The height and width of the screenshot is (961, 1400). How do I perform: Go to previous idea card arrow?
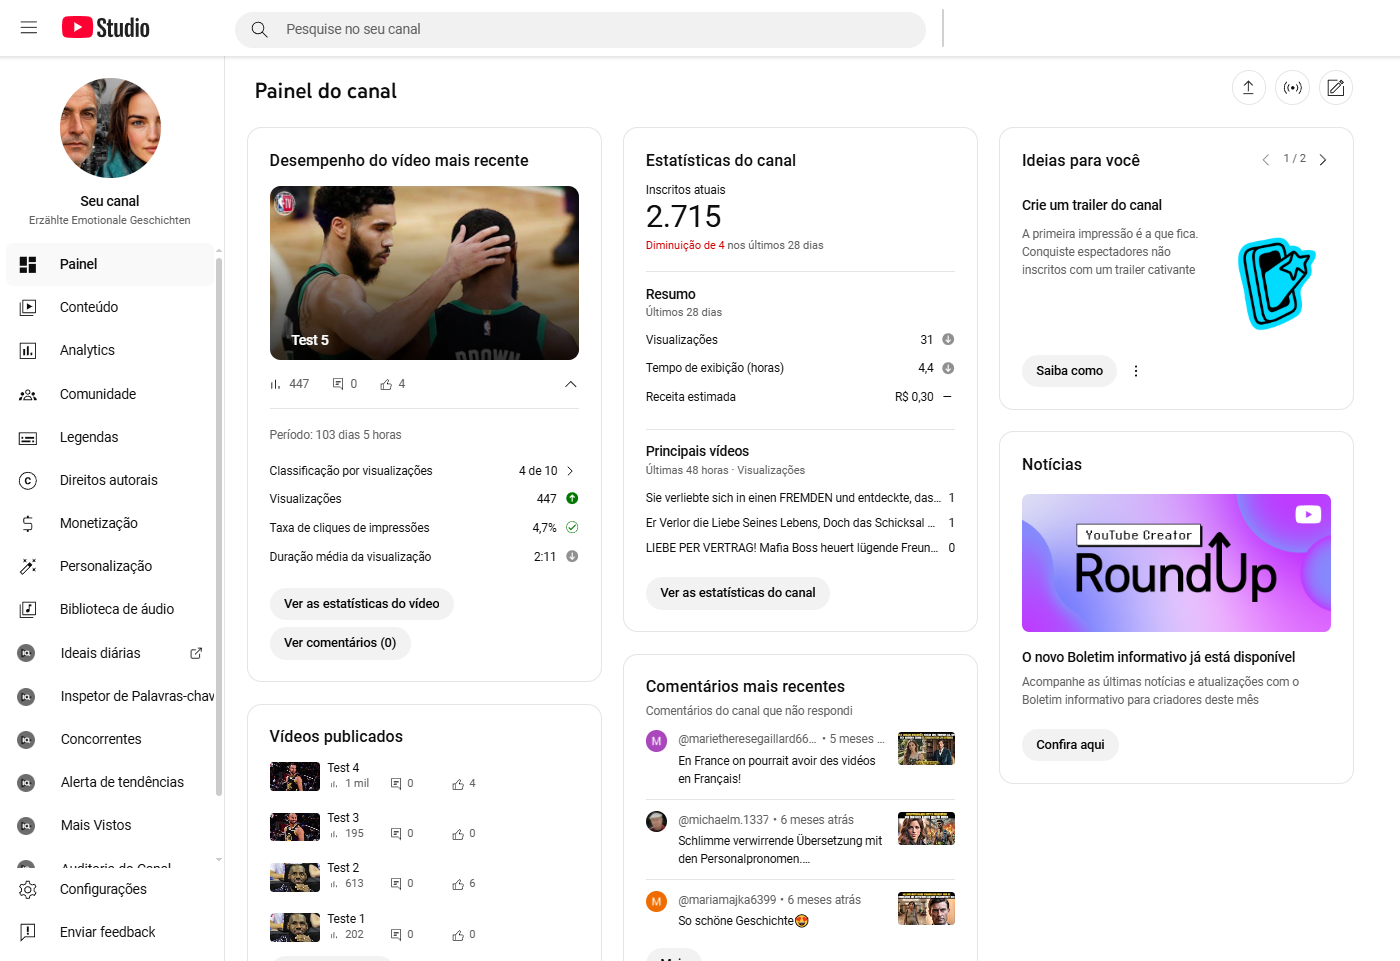coord(1266,160)
